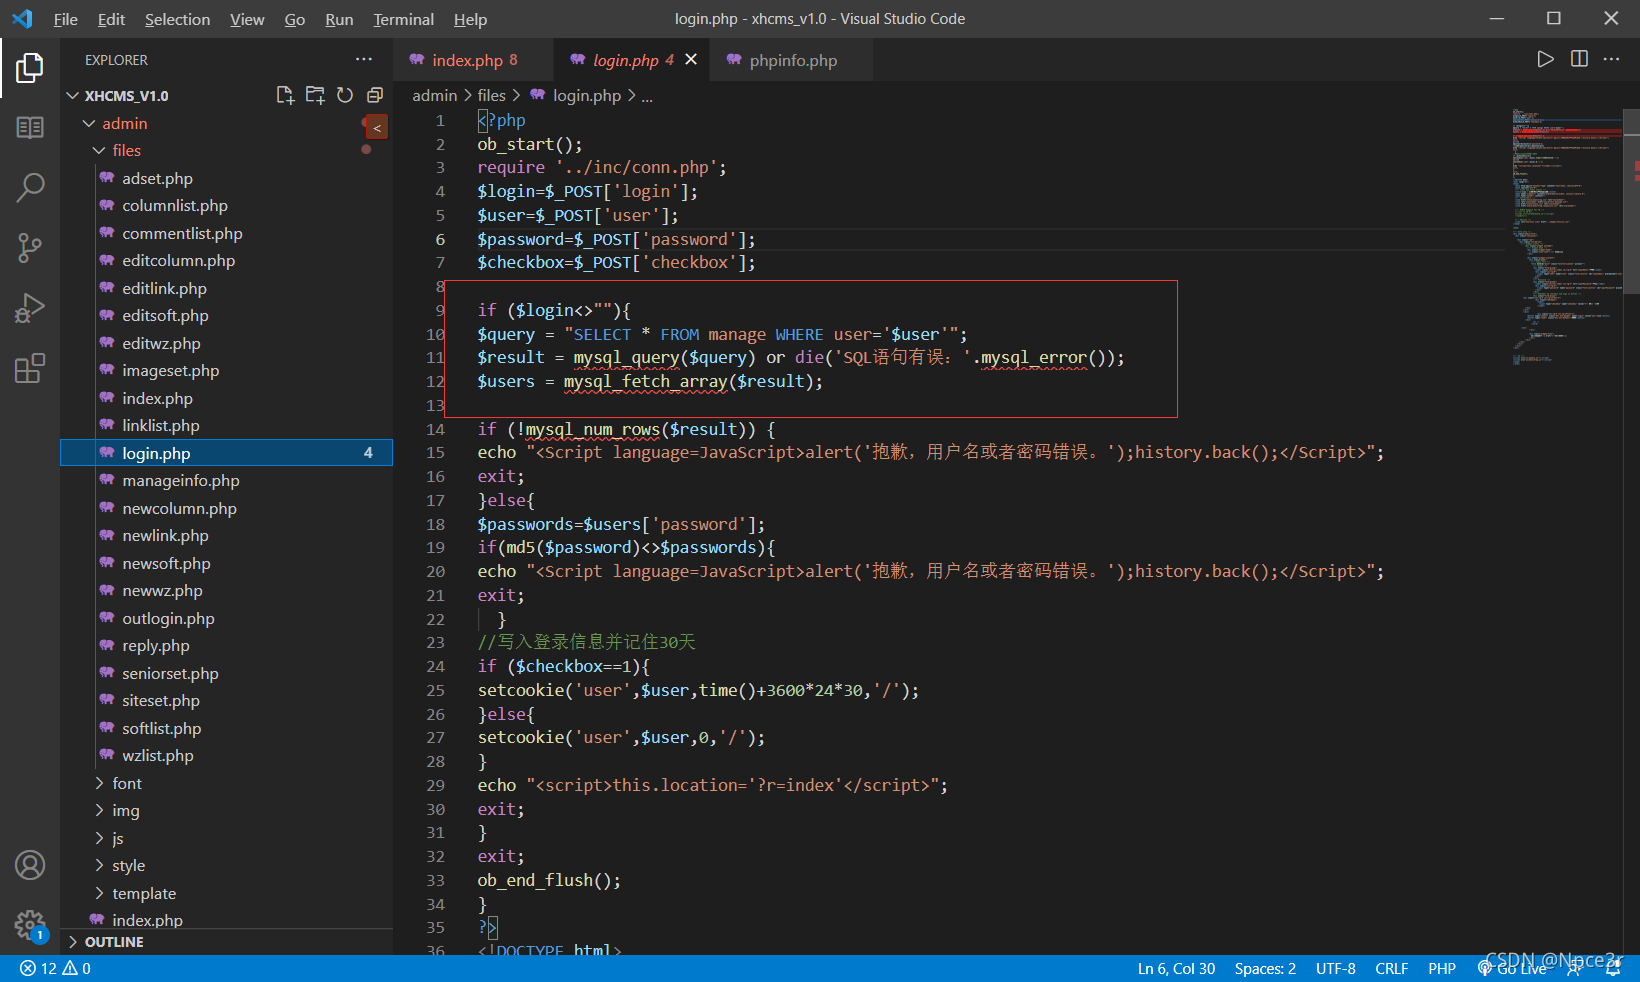Click login.php in the breadcrumb path
Image resolution: width=1640 pixels, height=982 pixels.
(x=587, y=95)
